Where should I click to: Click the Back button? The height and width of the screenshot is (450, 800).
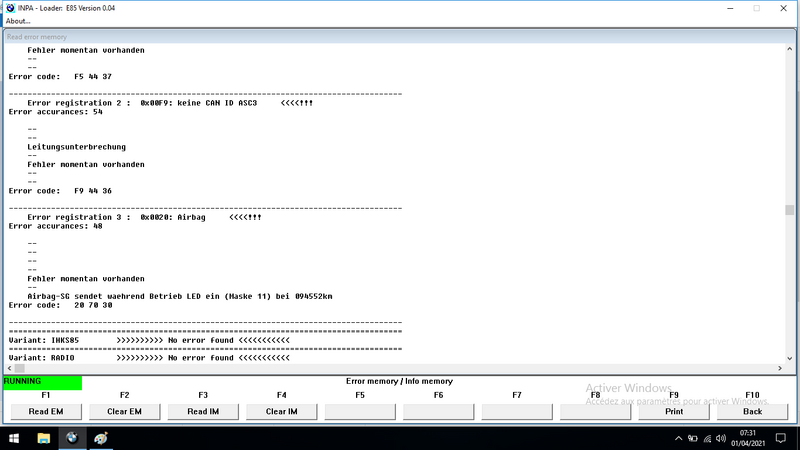click(x=753, y=411)
